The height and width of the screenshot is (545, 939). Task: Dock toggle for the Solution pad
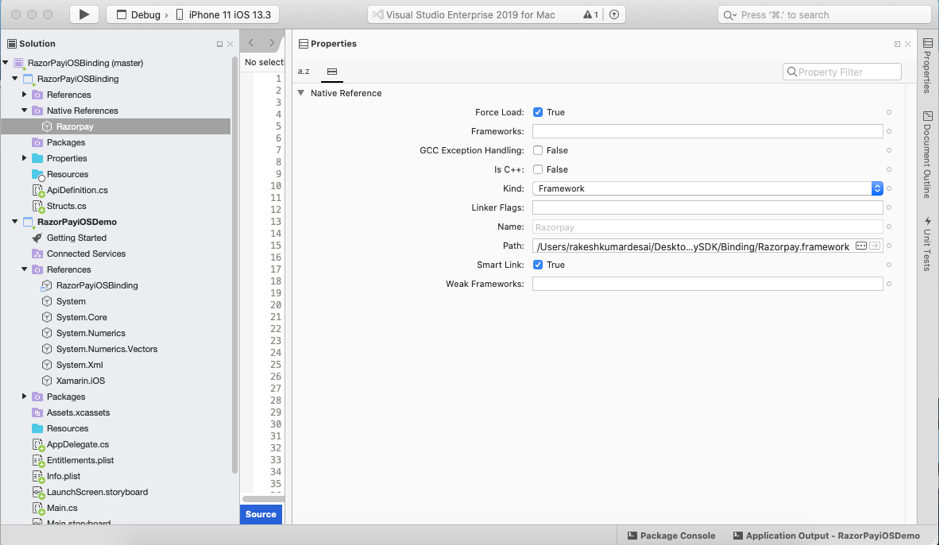click(x=220, y=44)
